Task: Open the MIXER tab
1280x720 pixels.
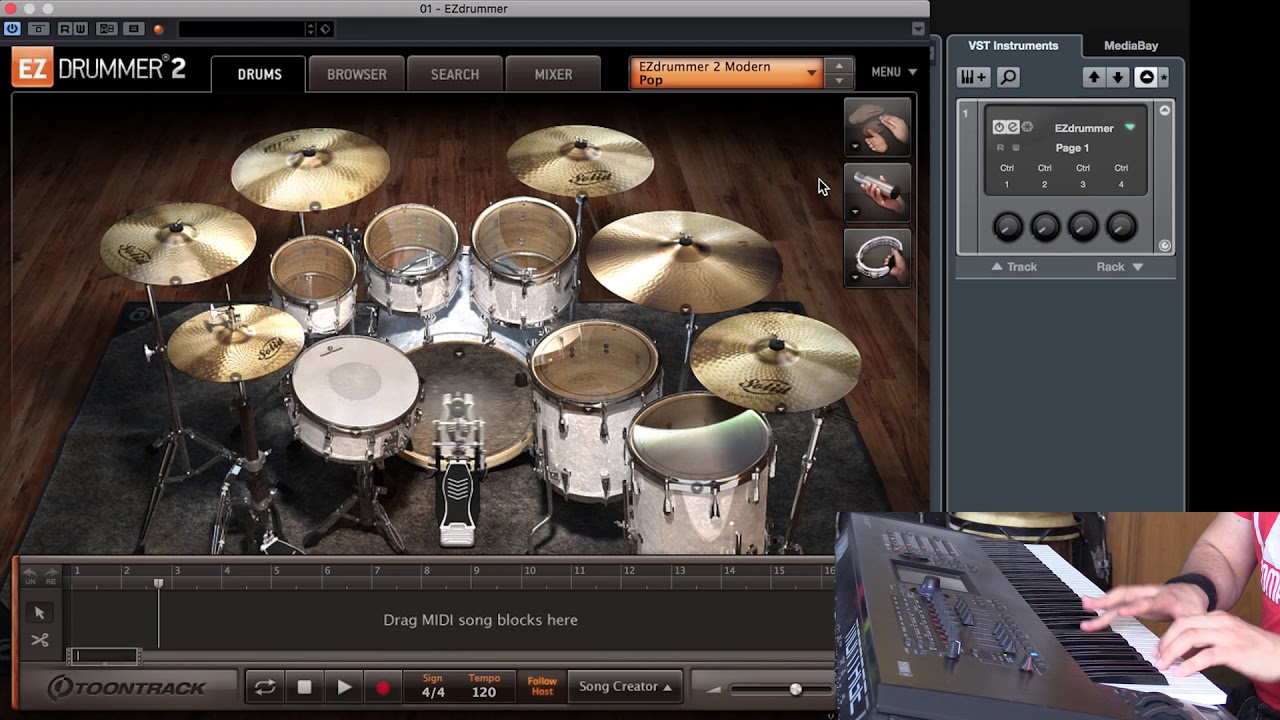Action: point(553,74)
